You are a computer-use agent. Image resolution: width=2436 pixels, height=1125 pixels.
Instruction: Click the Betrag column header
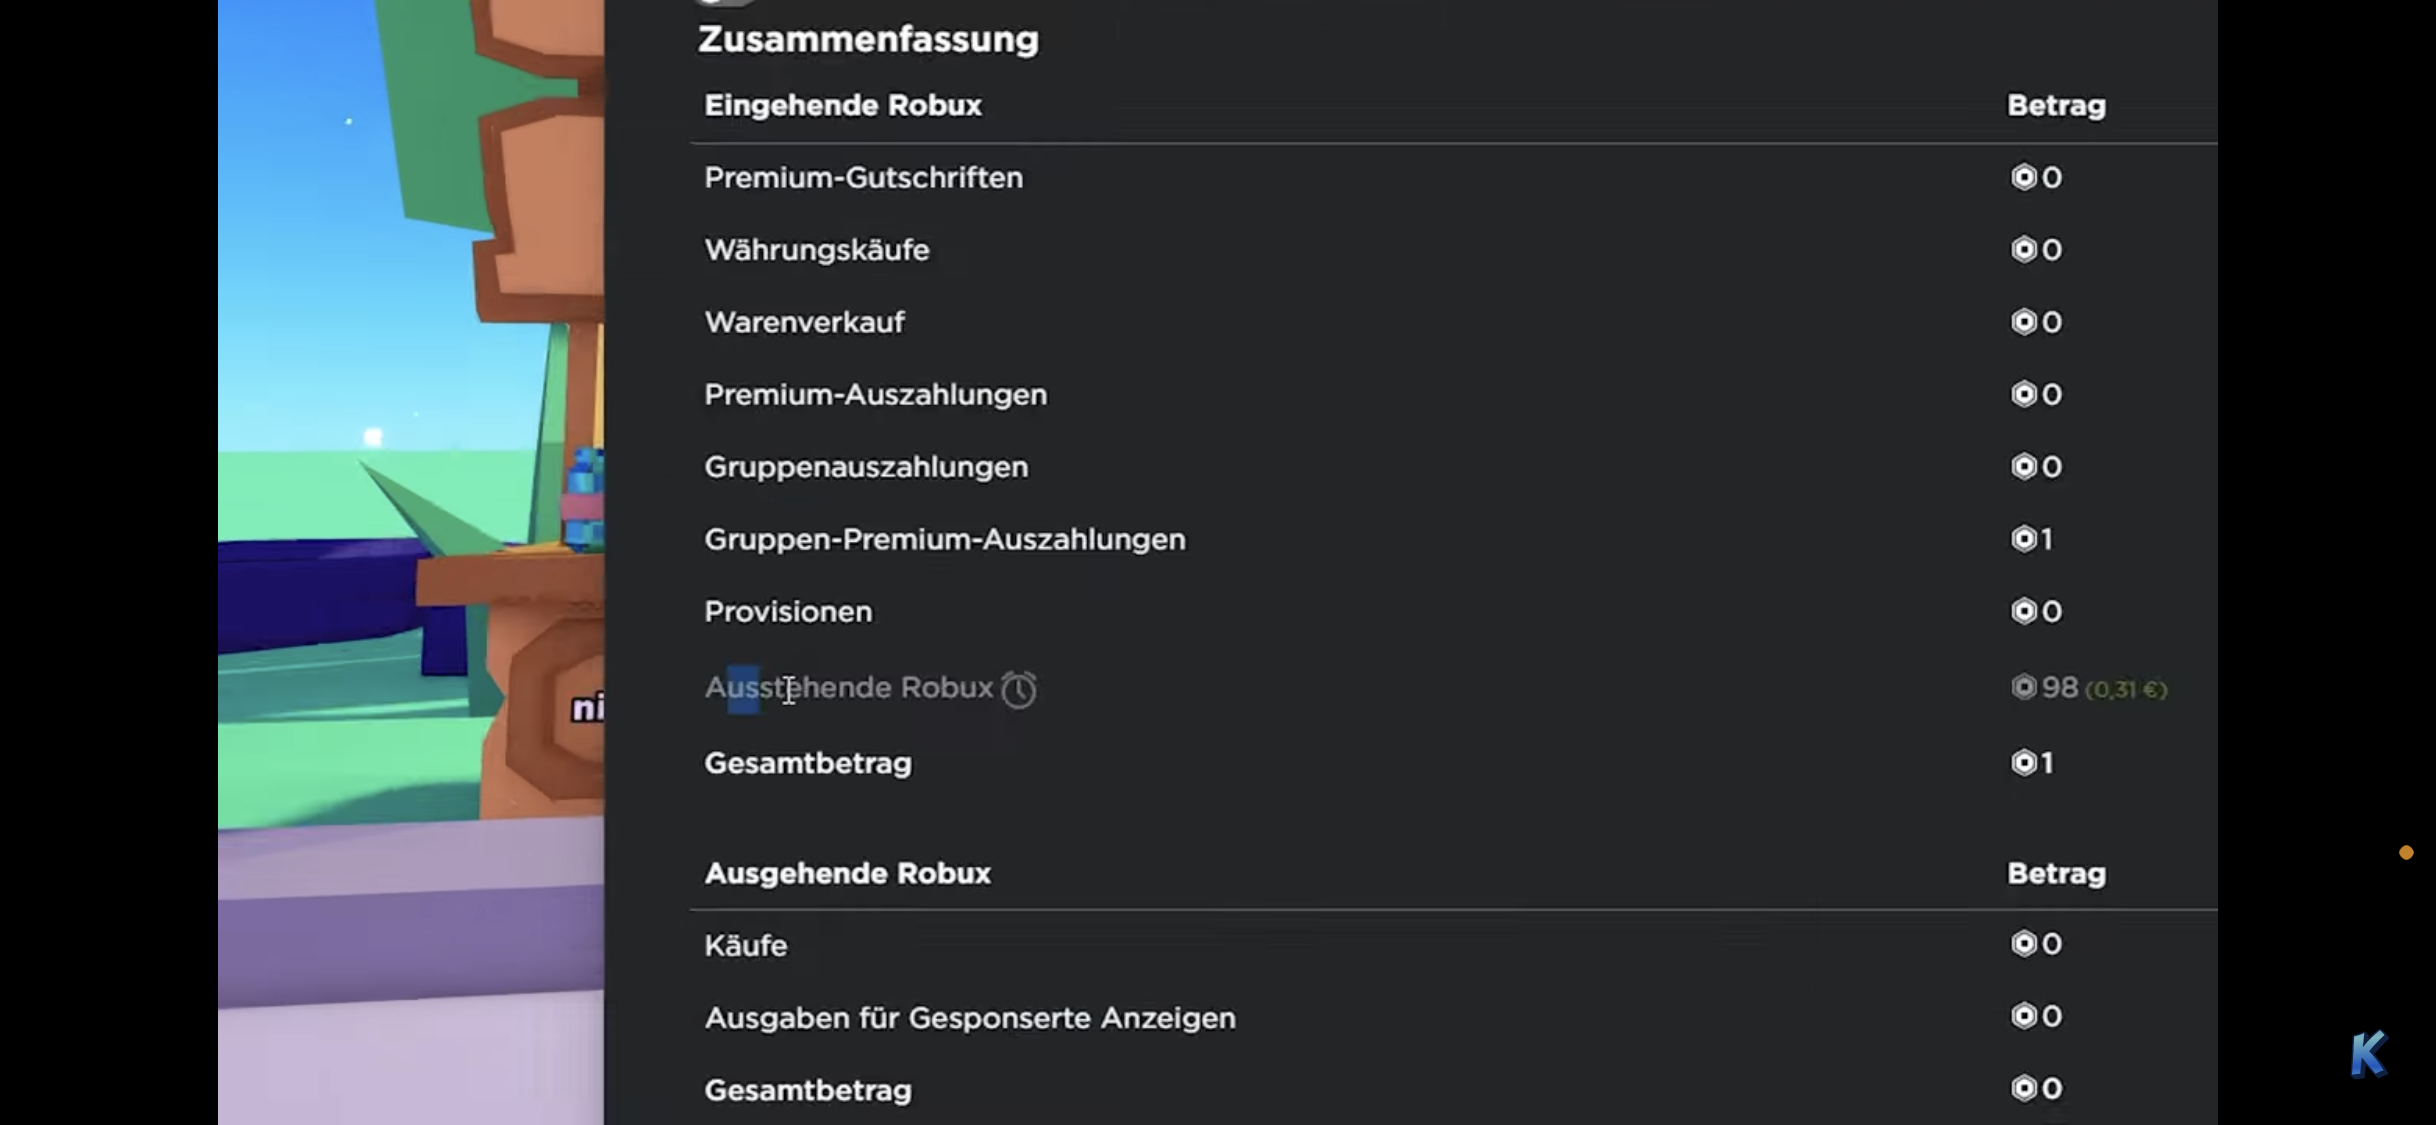point(2056,104)
